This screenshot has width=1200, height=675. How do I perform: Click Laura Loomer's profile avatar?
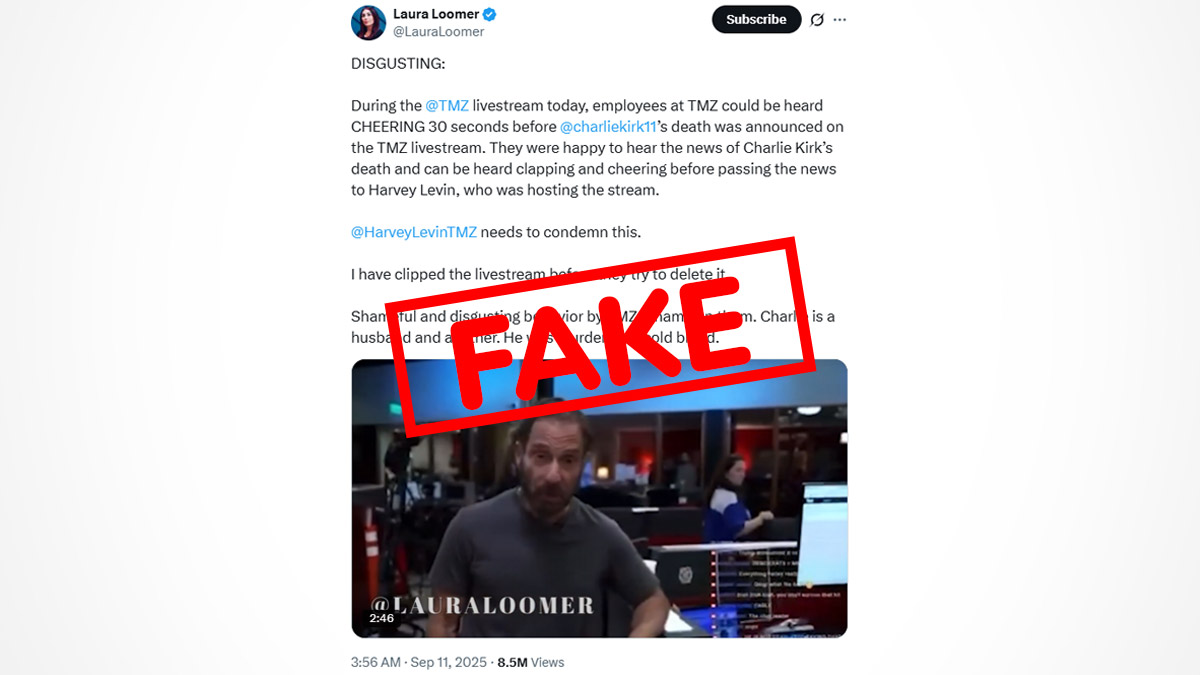[368, 22]
